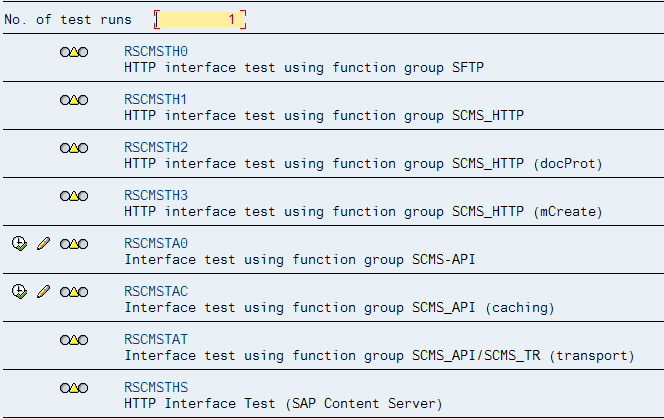Open the RSCMSTA0 SCMS-API test link

(156, 243)
